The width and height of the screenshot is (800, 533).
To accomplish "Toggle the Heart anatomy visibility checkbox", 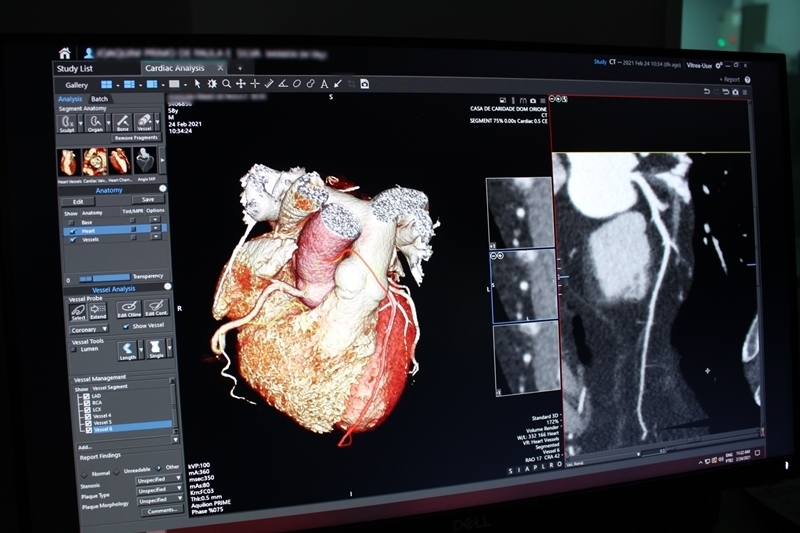I will tap(72, 230).
